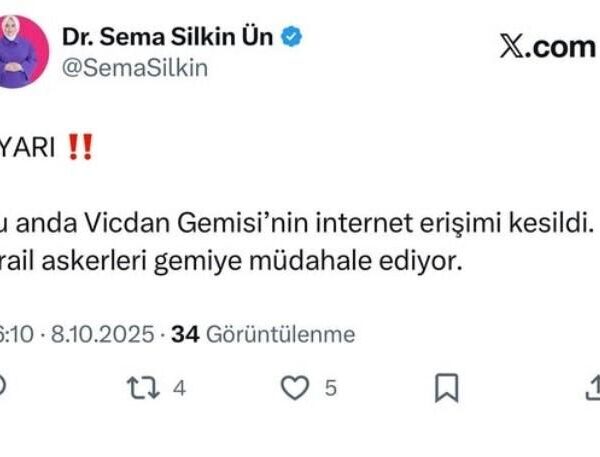Click the share icon at right edge

[592, 388]
